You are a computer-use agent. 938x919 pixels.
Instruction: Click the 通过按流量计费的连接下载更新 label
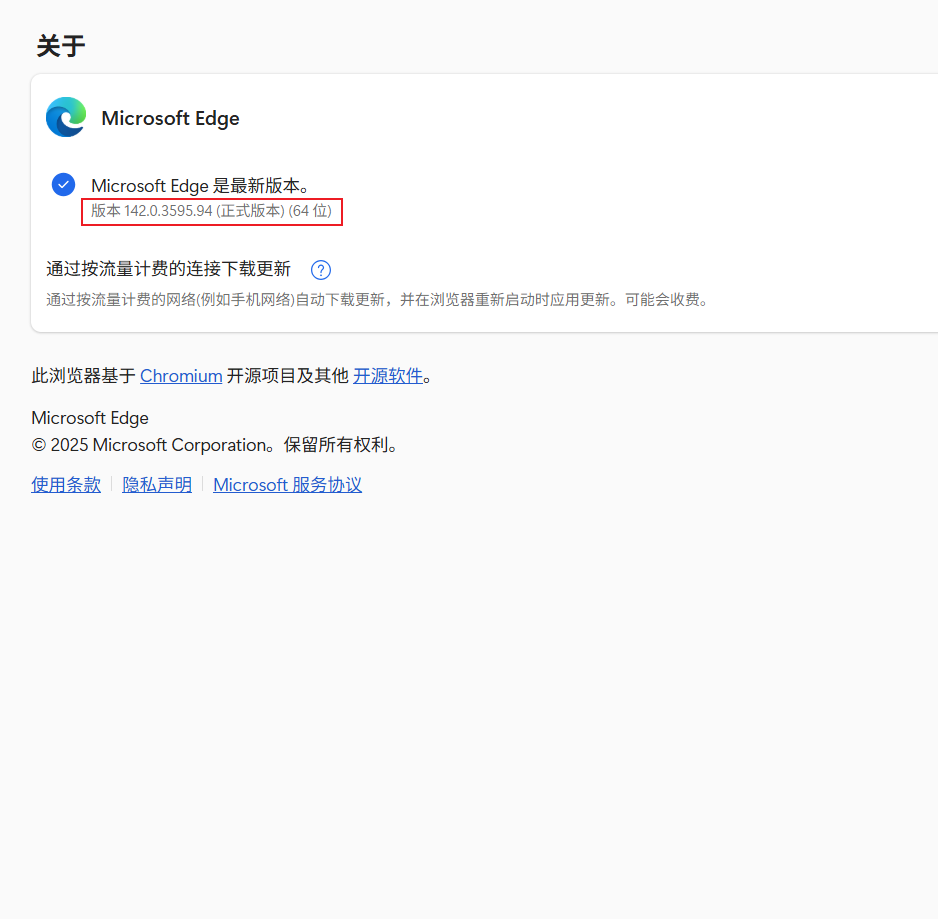[x=168, y=269]
